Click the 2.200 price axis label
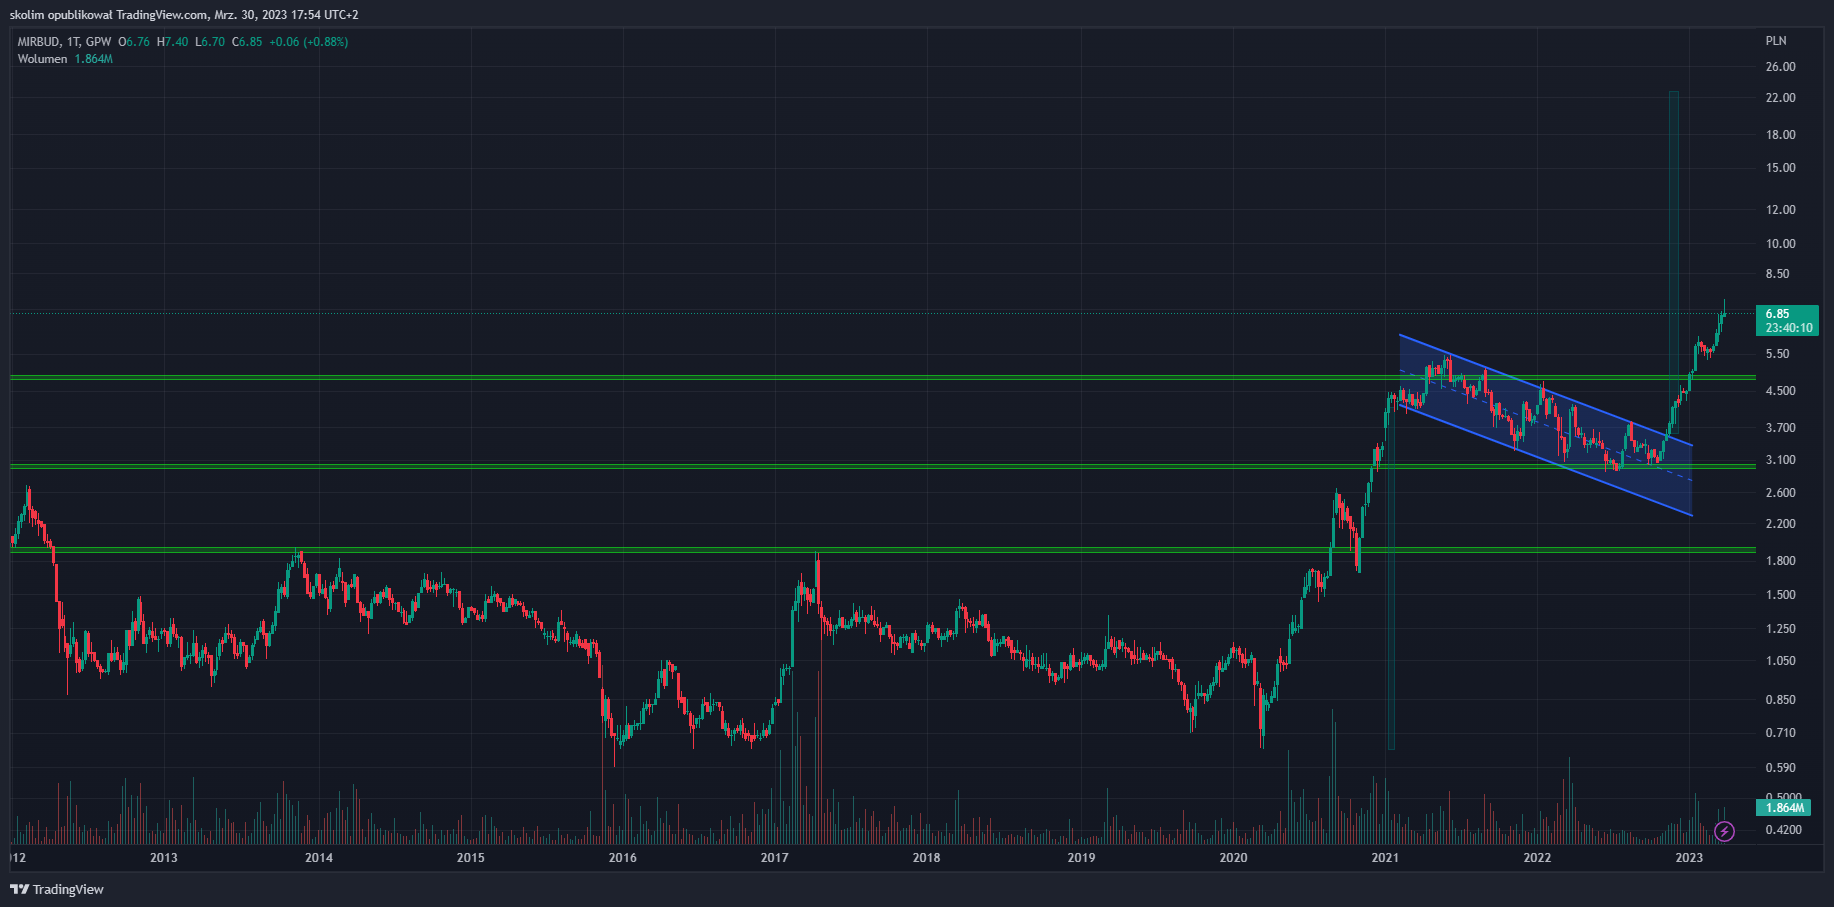This screenshot has width=1834, height=907. tap(1780, 524)
